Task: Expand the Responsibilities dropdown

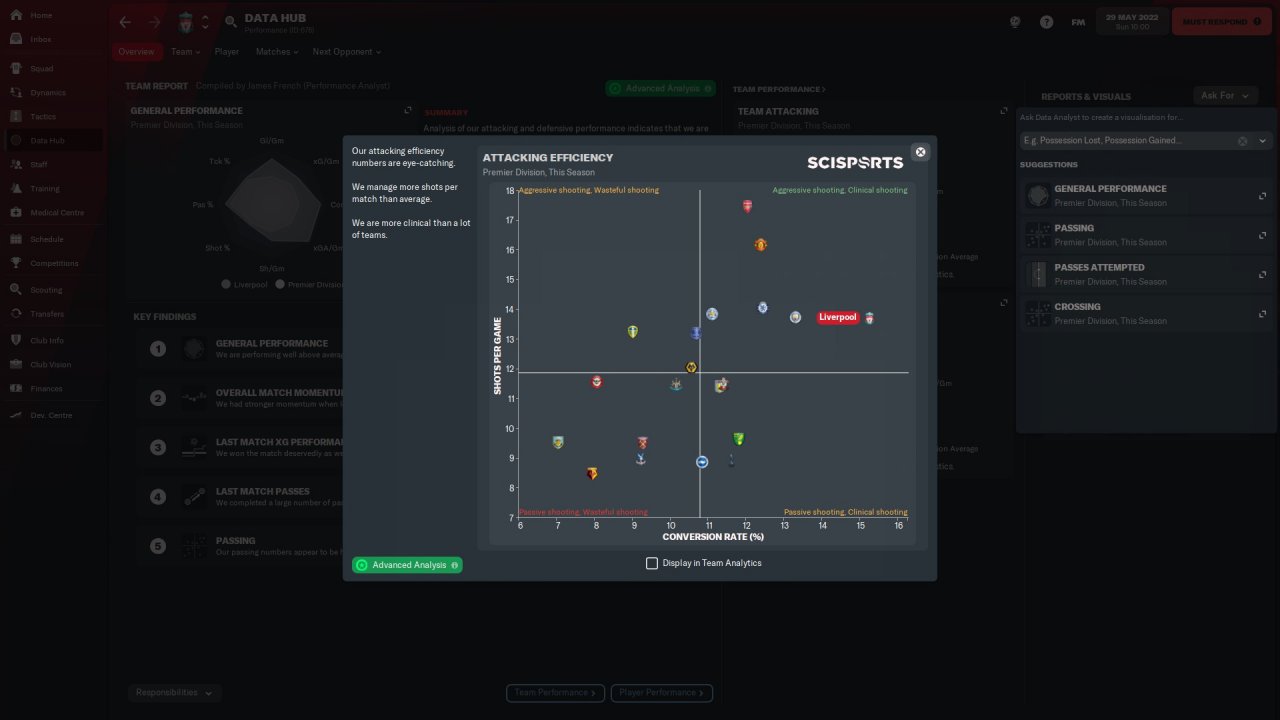Action: pos(174,692)
